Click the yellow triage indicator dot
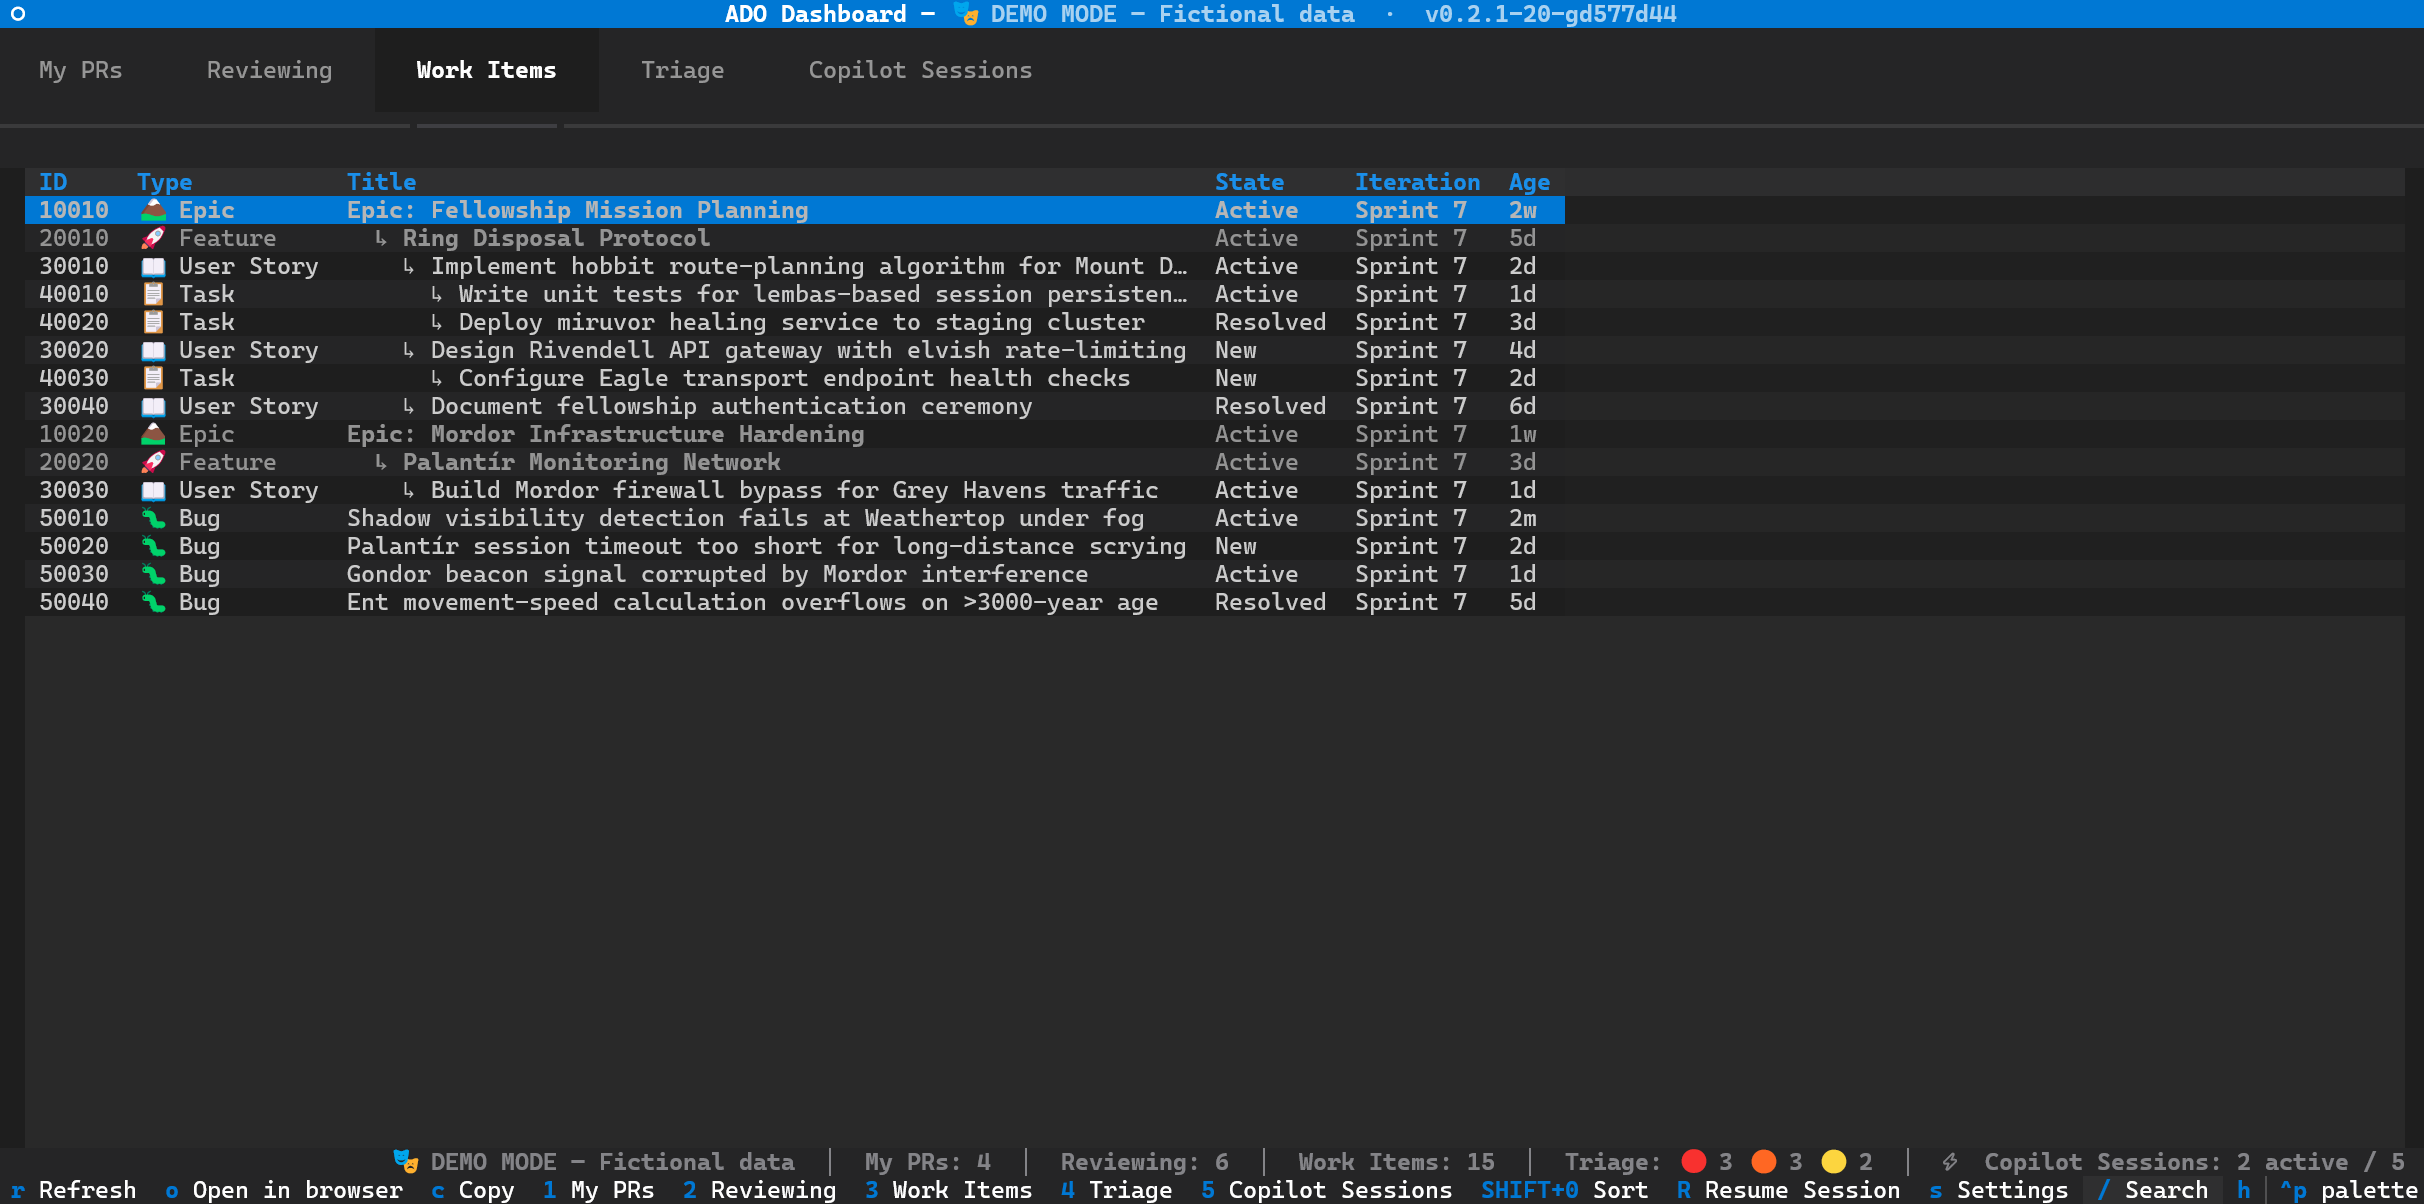2424x1204 pixels. pos(1833,1161)
